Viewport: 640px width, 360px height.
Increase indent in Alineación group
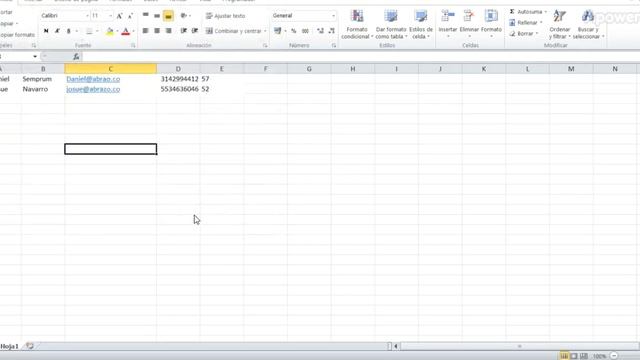pos(195,31)
